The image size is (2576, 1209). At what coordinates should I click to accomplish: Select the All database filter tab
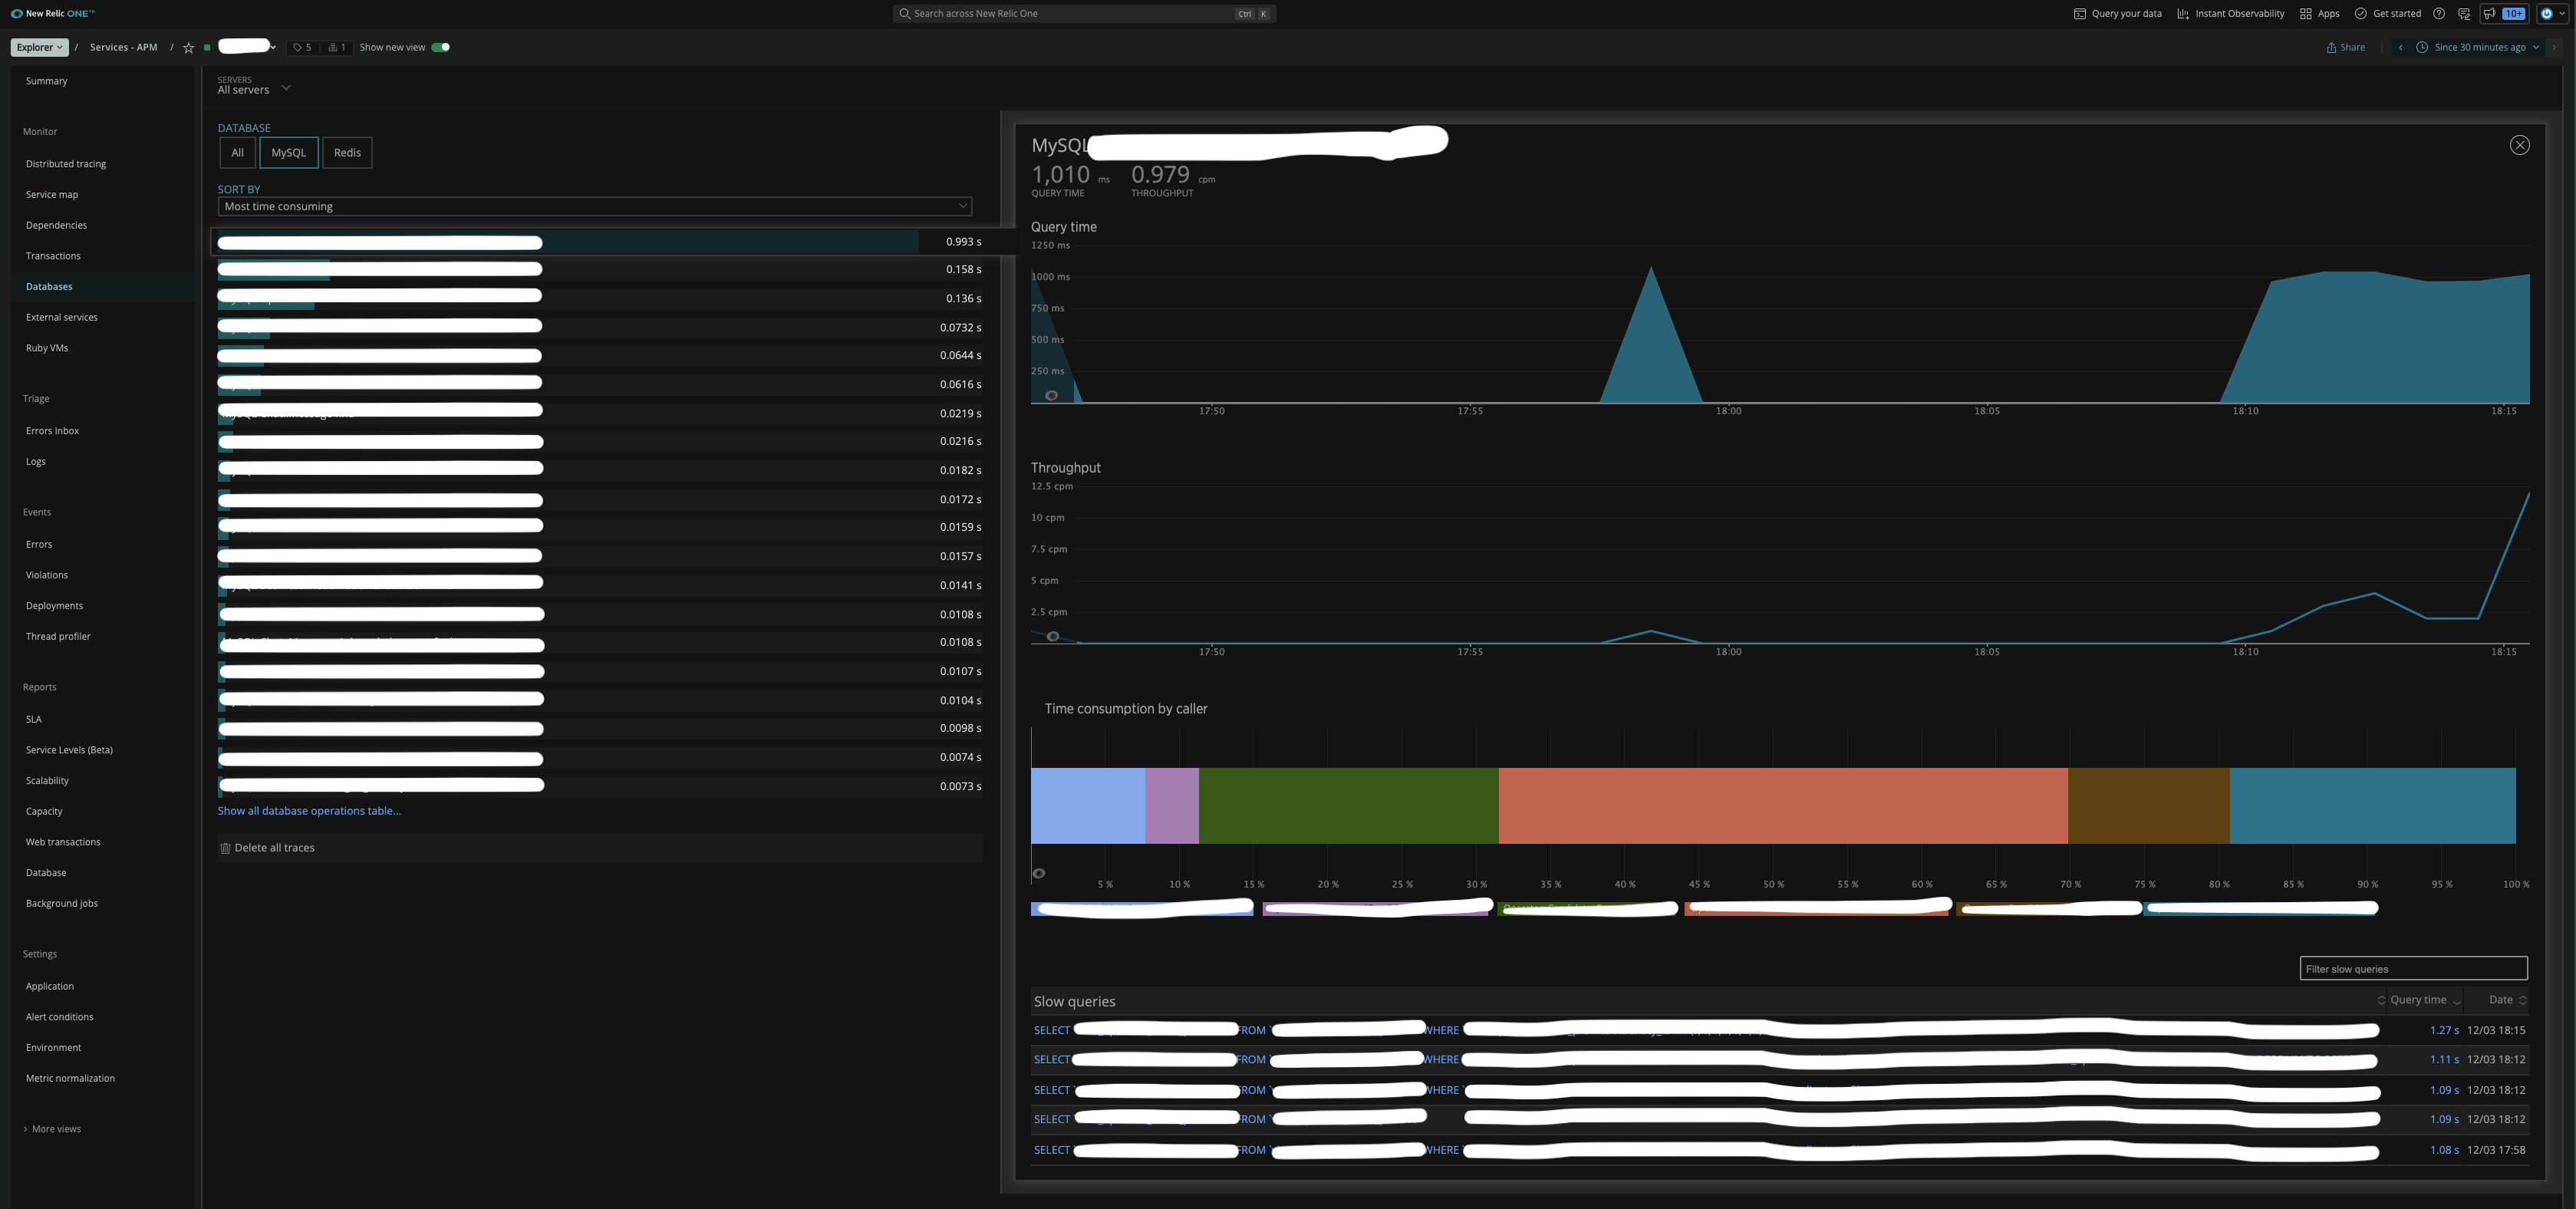[x=237, y=153]
